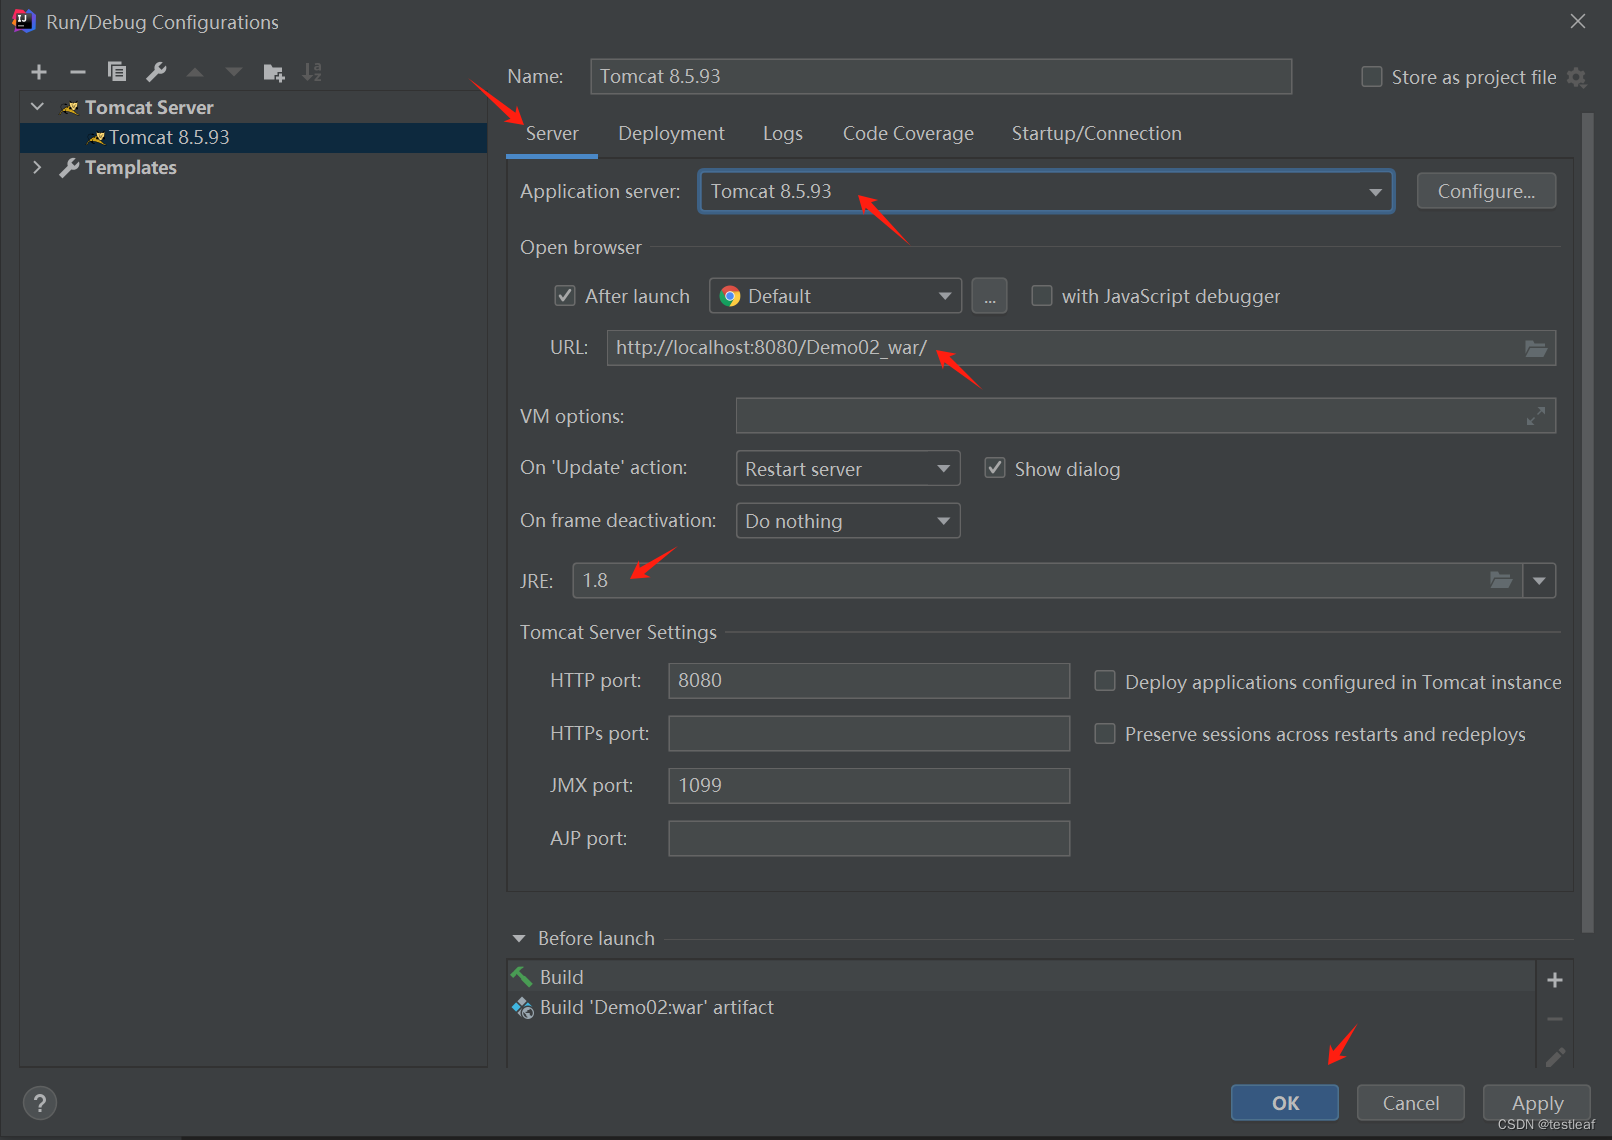Sort configurations alphabetically icon
Viewport: 1612px width, 1140px height.
(312, 72)
